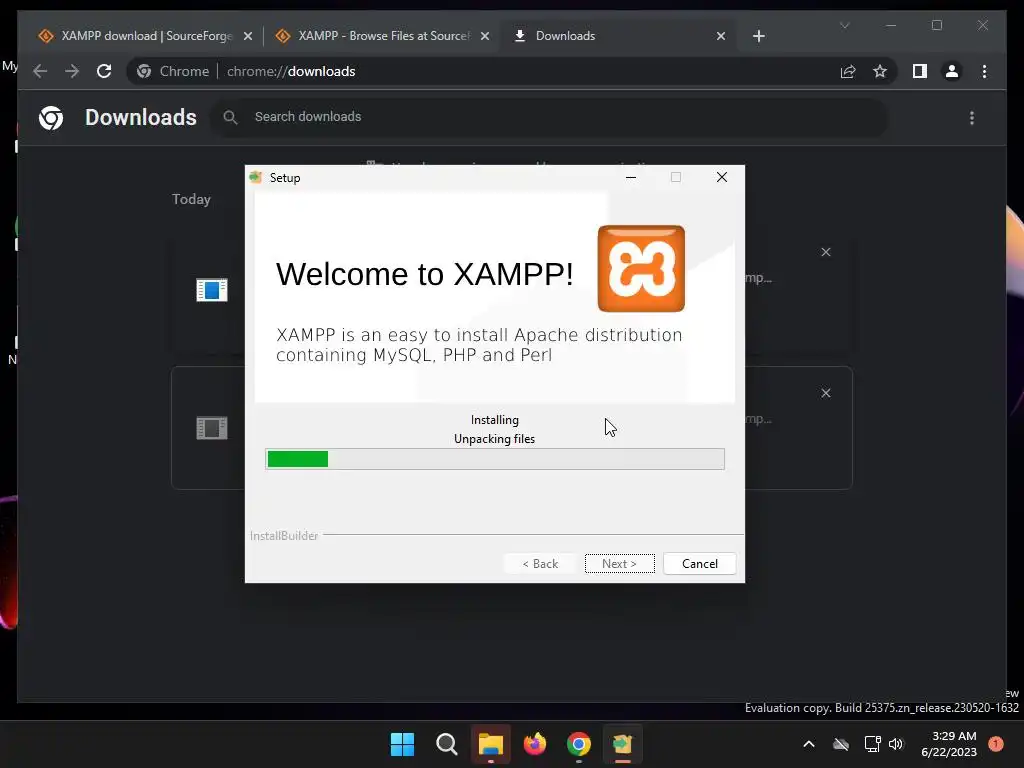Open Firefox from taskbar
Image resolution: width=1024 pixels, height=768 pixels.
coord(535,744)
